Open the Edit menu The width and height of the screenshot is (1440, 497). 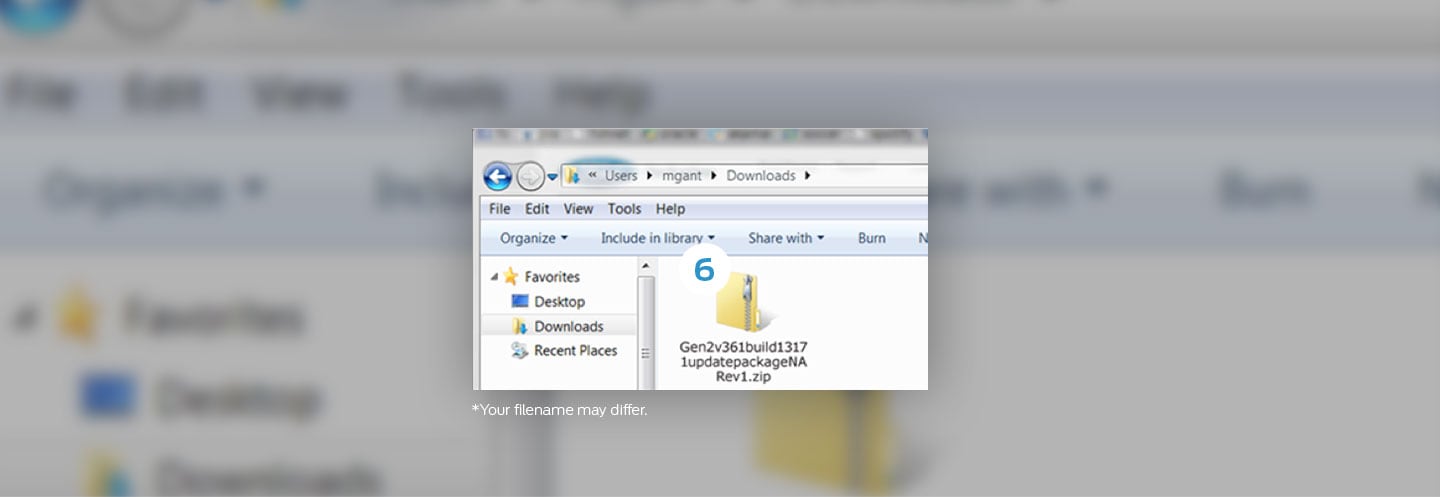[537, 209]
